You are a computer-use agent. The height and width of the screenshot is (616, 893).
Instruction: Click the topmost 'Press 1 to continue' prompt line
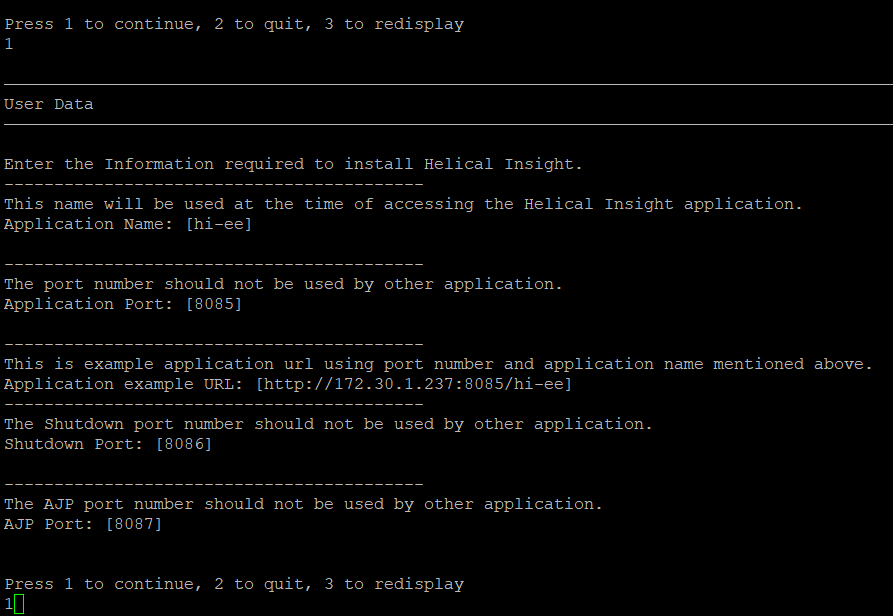click(x=234, y=24)
